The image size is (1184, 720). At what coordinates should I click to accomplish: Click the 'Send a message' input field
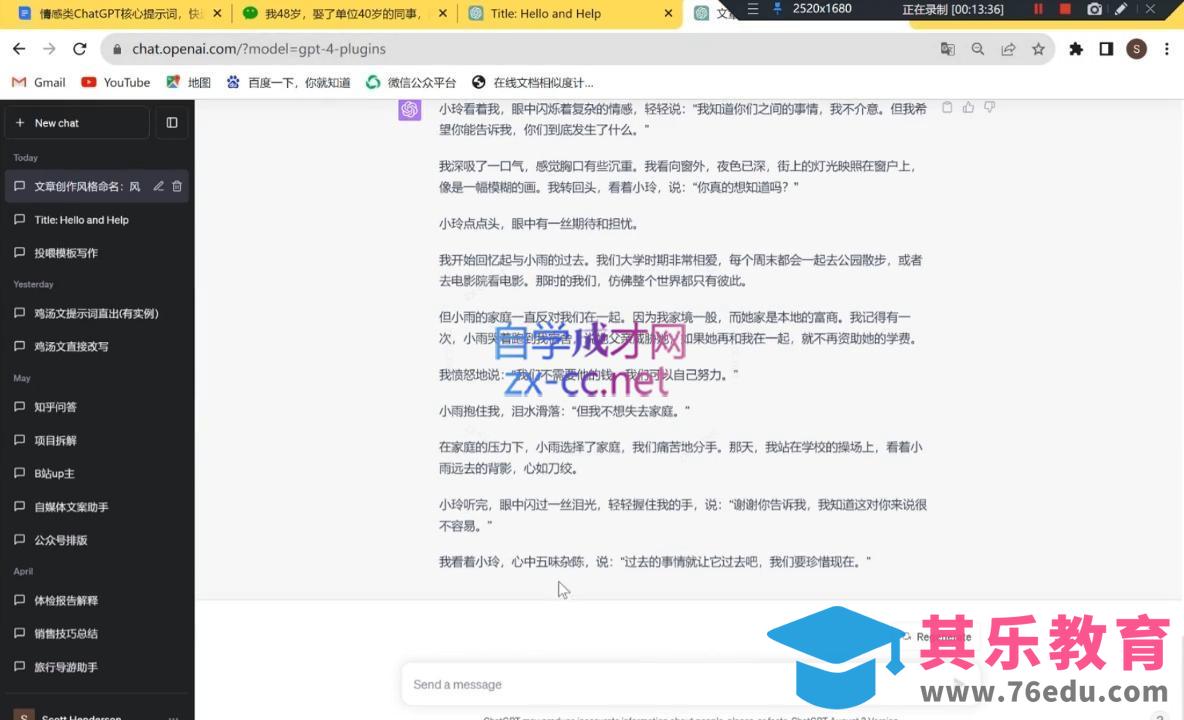[x=670, y=685]
